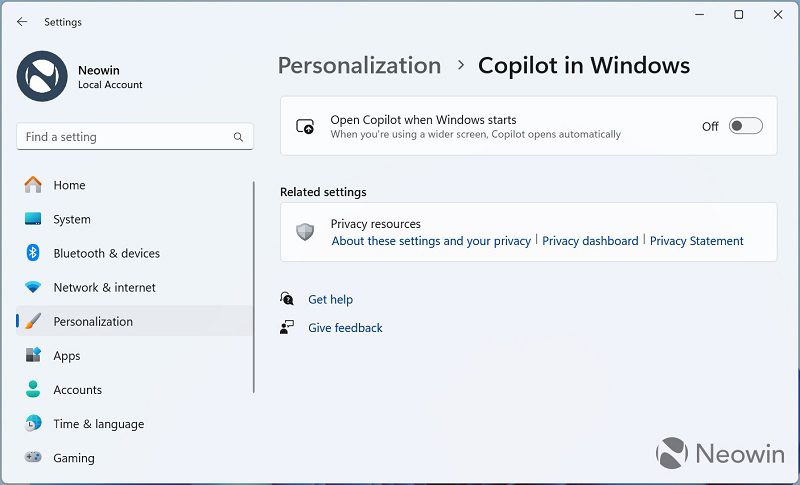
Task: Click the Gaming controller icon
Action: 33,457
